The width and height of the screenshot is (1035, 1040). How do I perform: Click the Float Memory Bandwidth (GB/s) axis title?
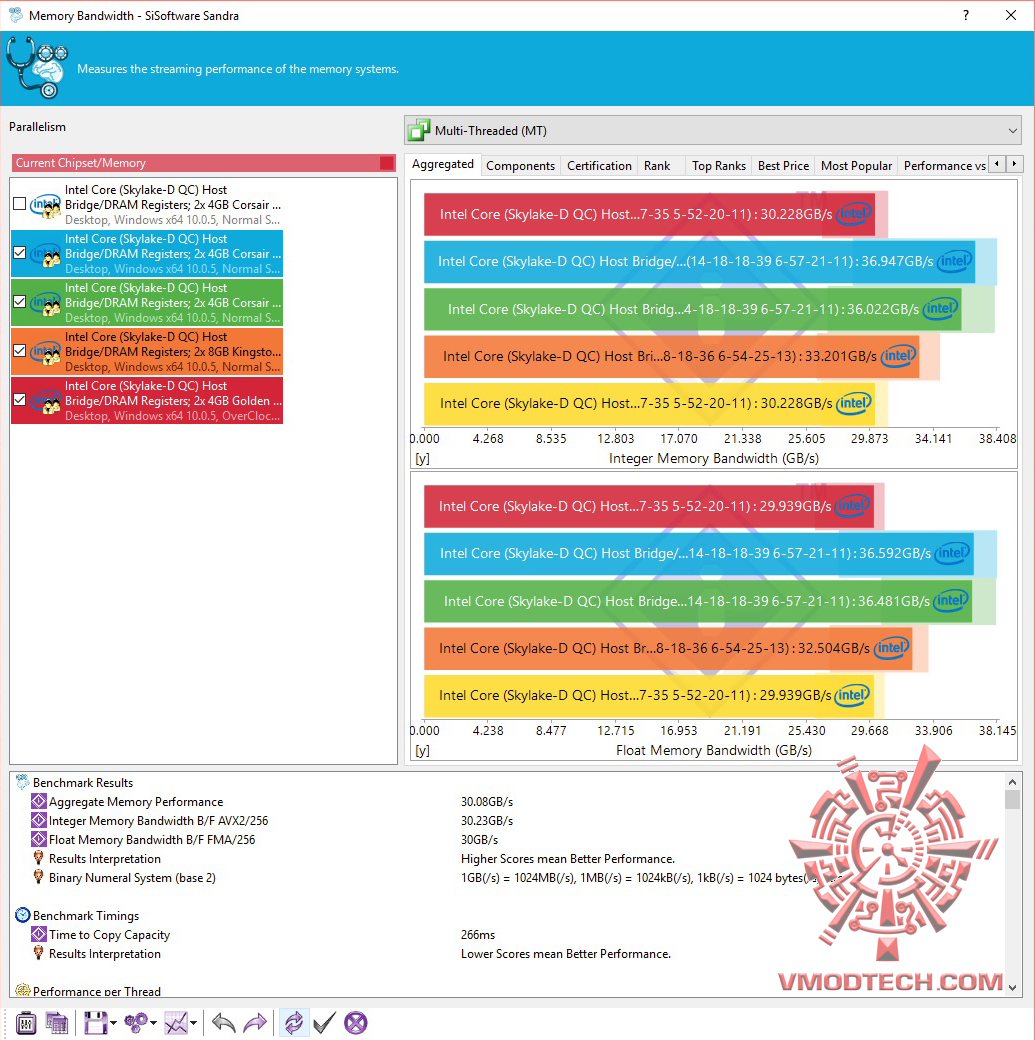714,750
